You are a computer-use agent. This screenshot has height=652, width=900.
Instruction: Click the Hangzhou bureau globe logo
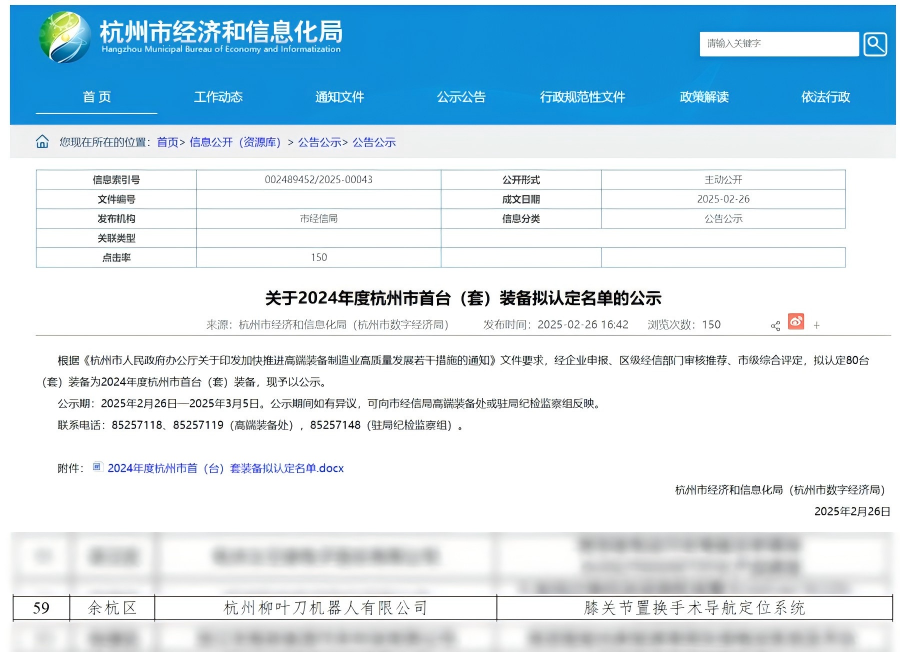tap(64, 37)
